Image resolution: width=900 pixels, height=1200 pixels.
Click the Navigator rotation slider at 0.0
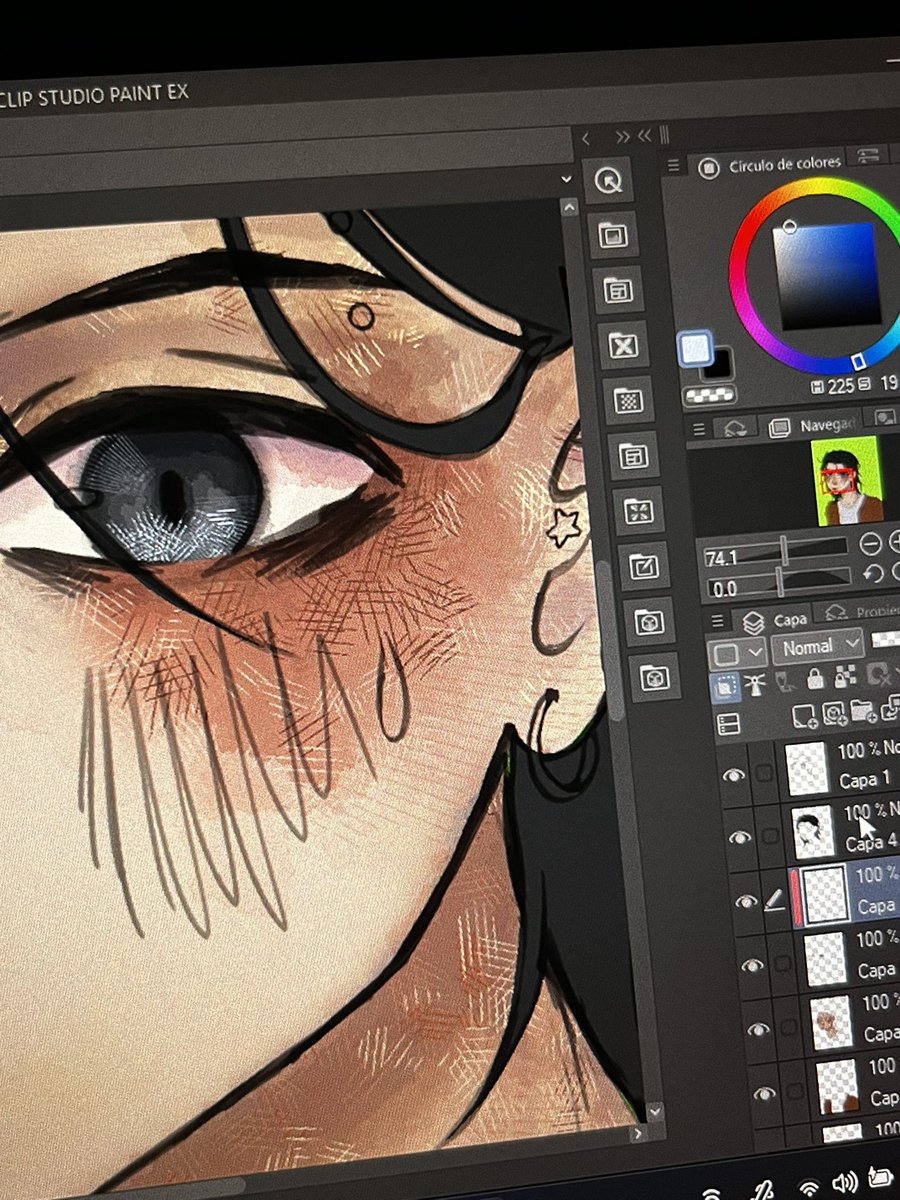point(778,583)
